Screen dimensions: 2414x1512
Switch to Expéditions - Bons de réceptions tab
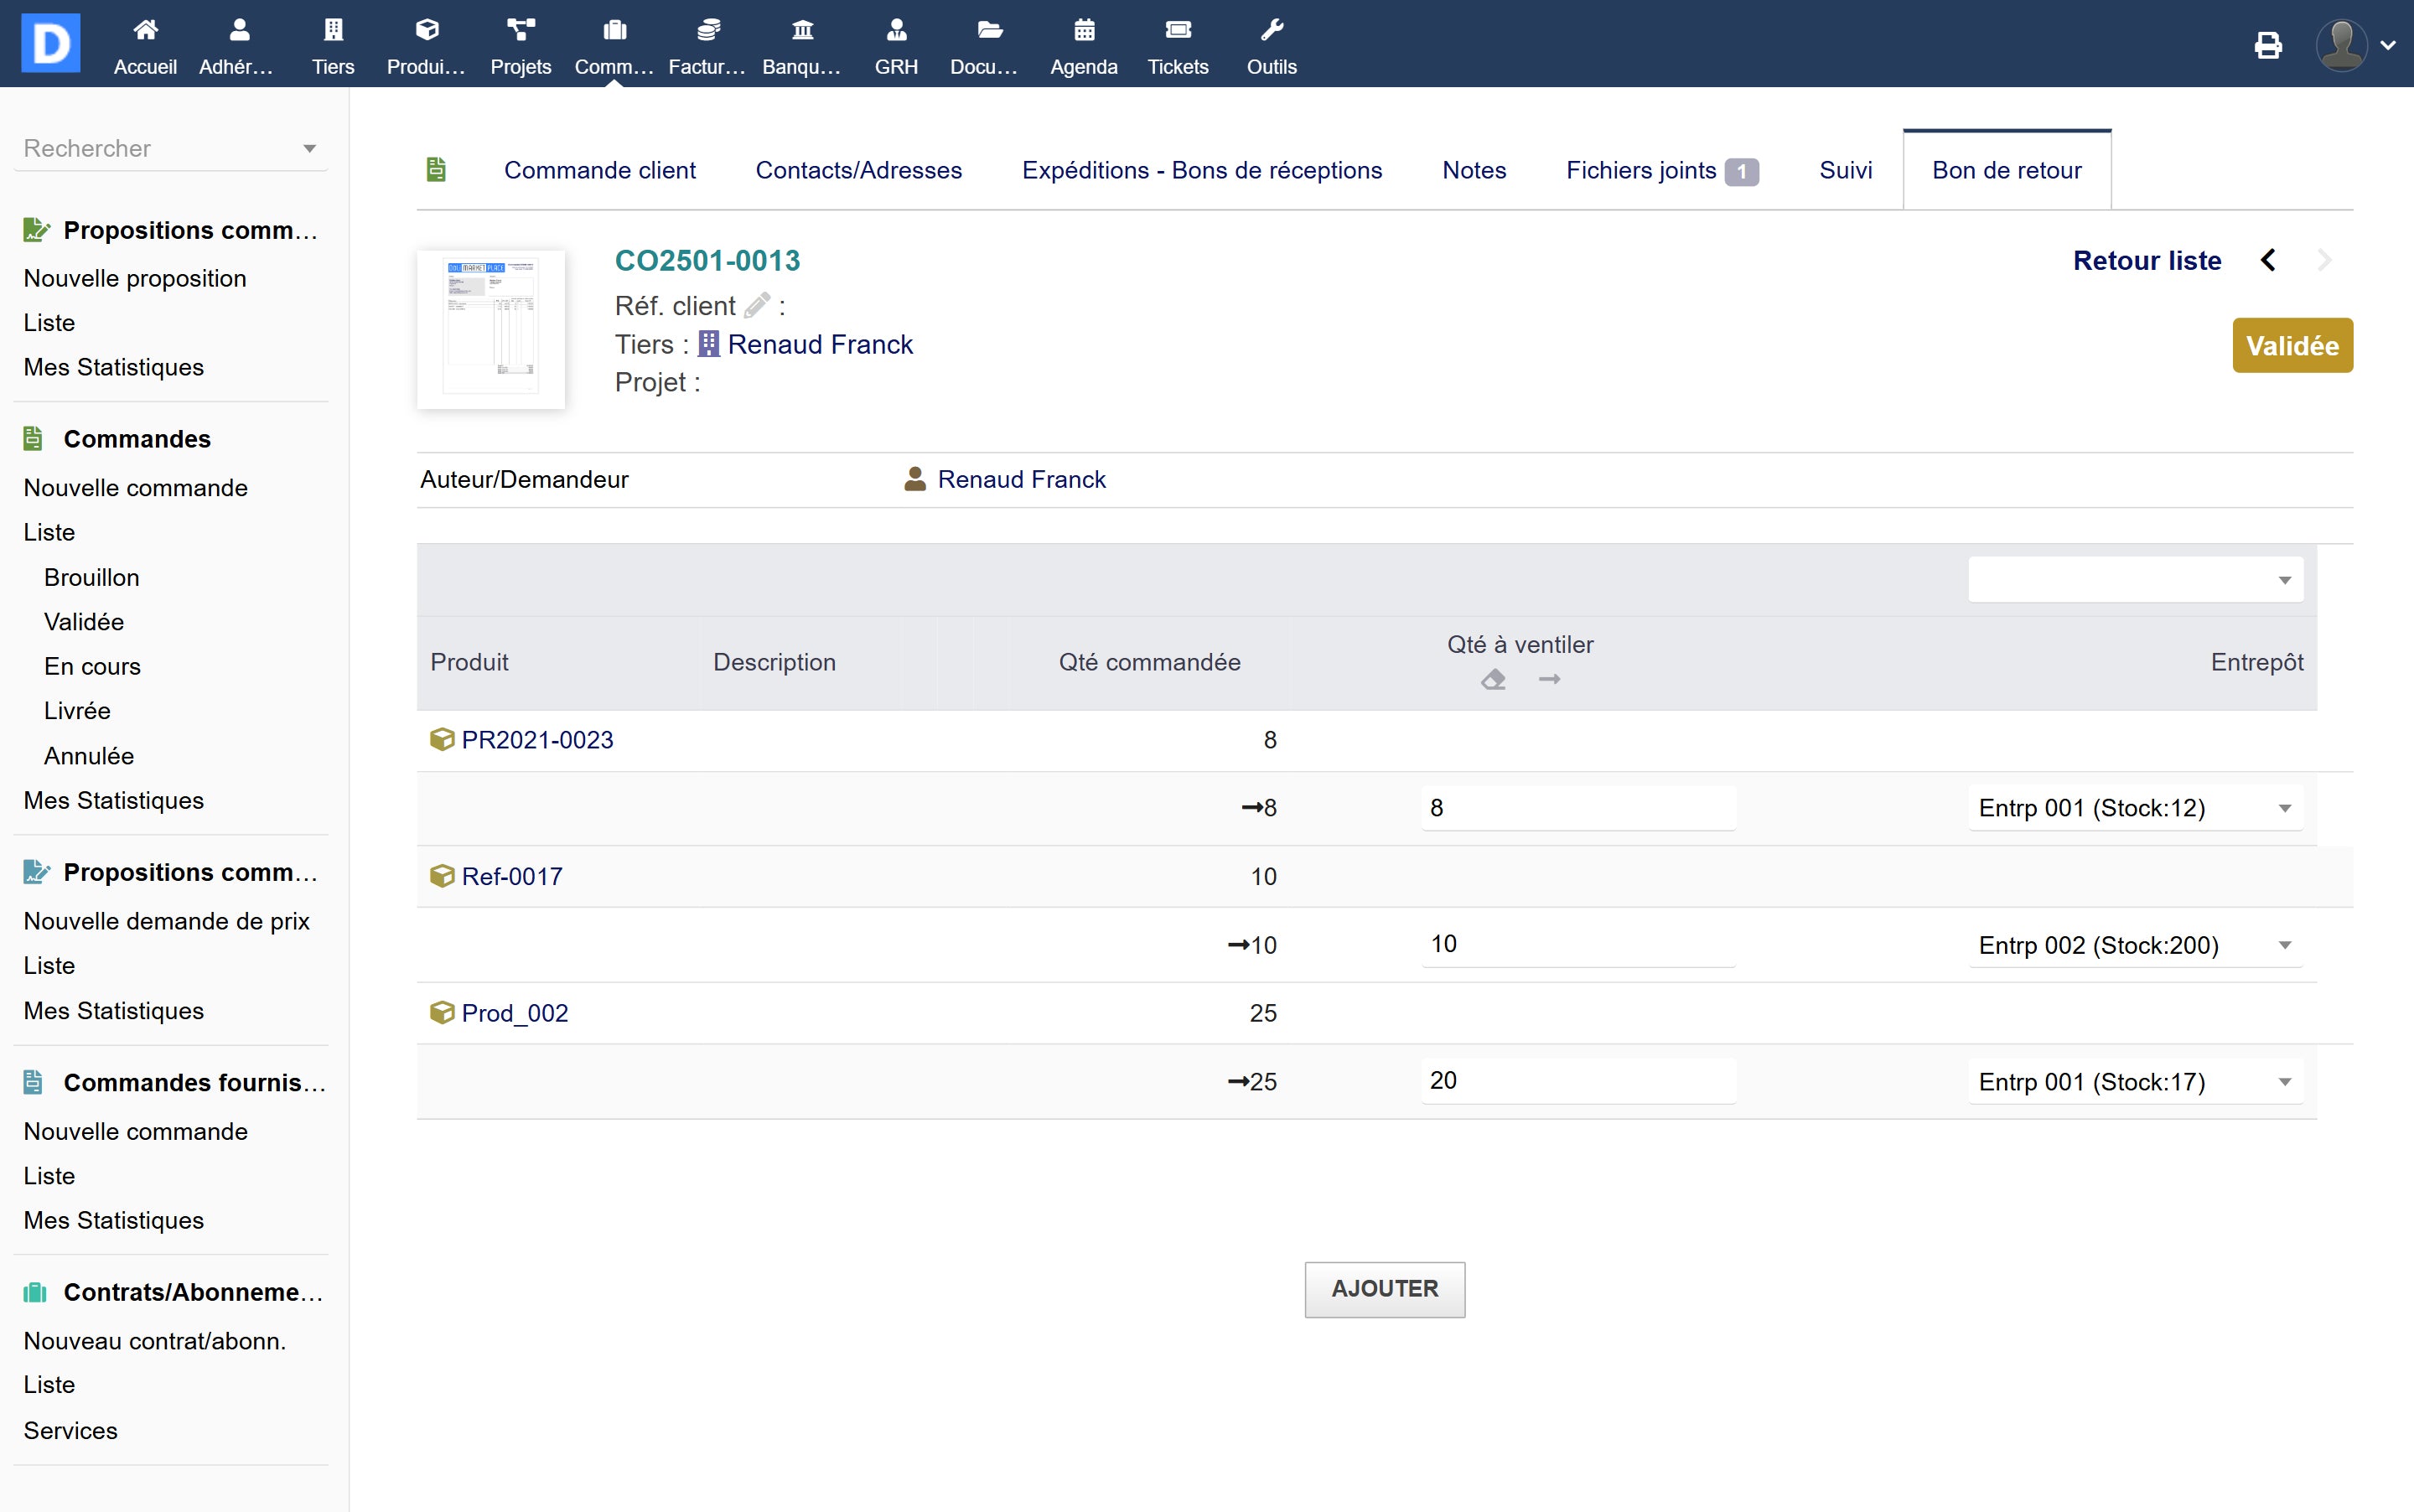pyautogui.click(x=1201, y=171)
